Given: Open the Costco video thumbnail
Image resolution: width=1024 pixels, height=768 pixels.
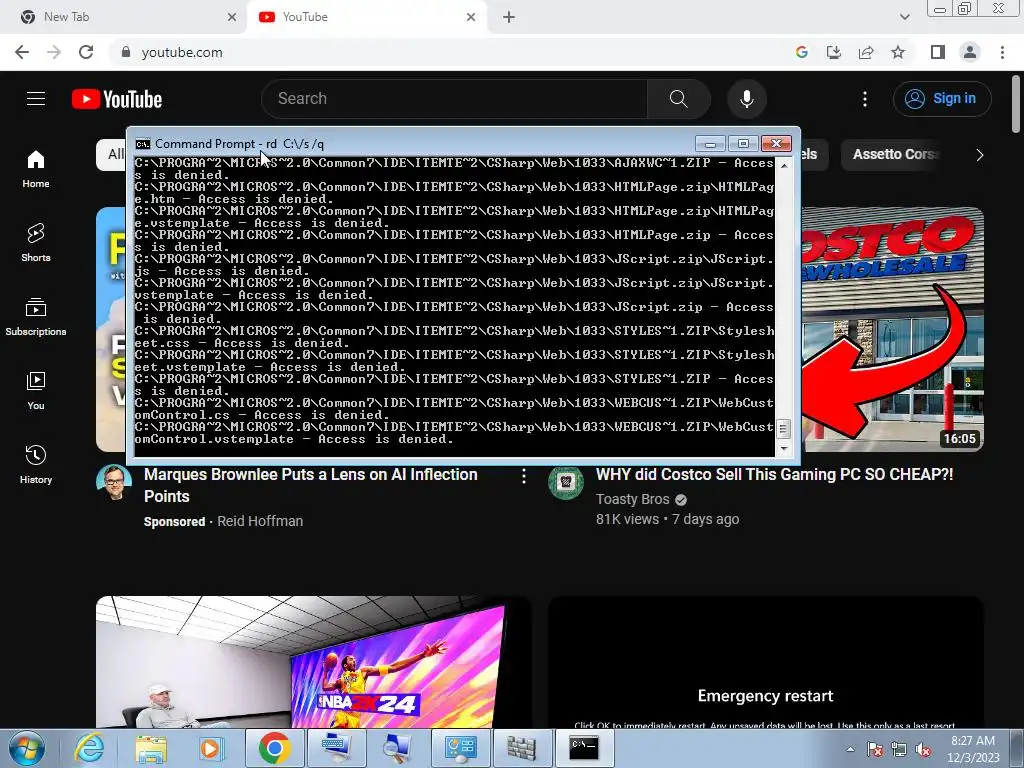Looking at the screenshot, I should (892, 329).
